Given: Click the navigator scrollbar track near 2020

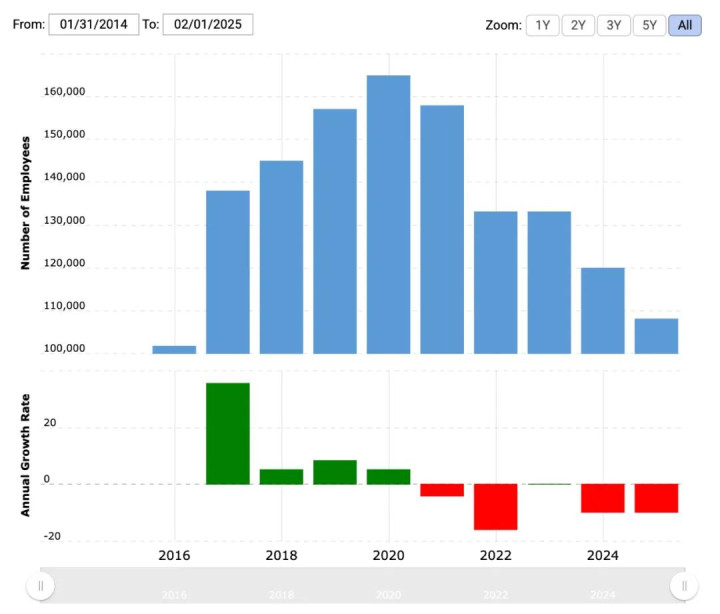Looking at the screenshot, I should pos(388,586).
